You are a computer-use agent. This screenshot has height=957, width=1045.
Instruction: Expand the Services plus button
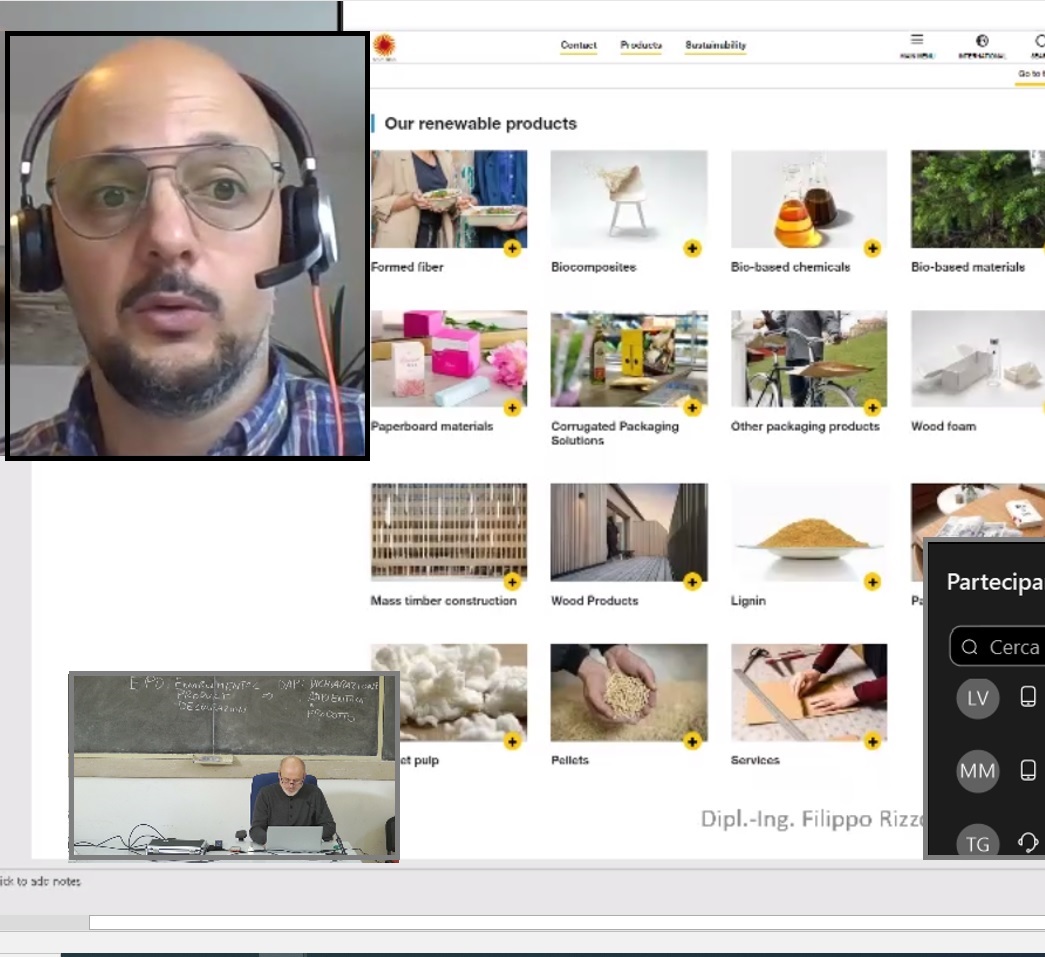872,742
